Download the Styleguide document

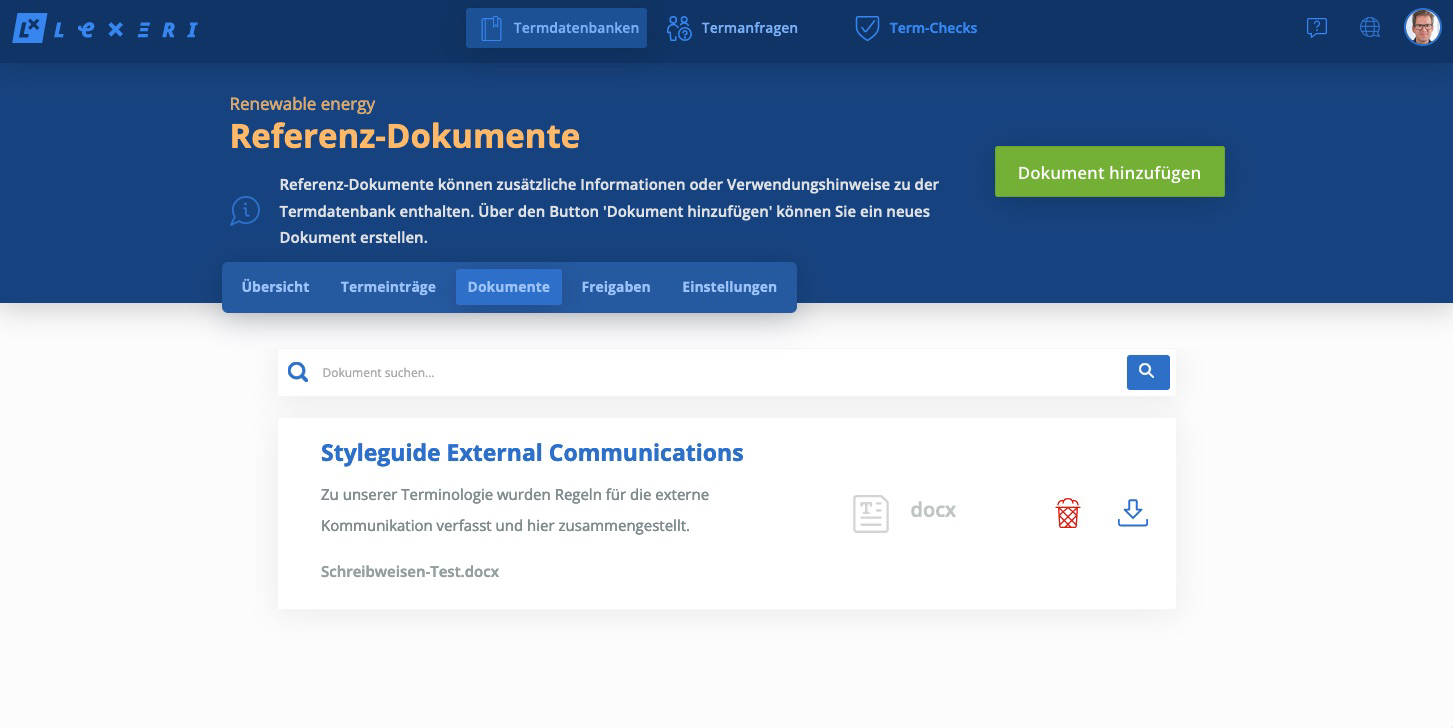click(1132, 513)
